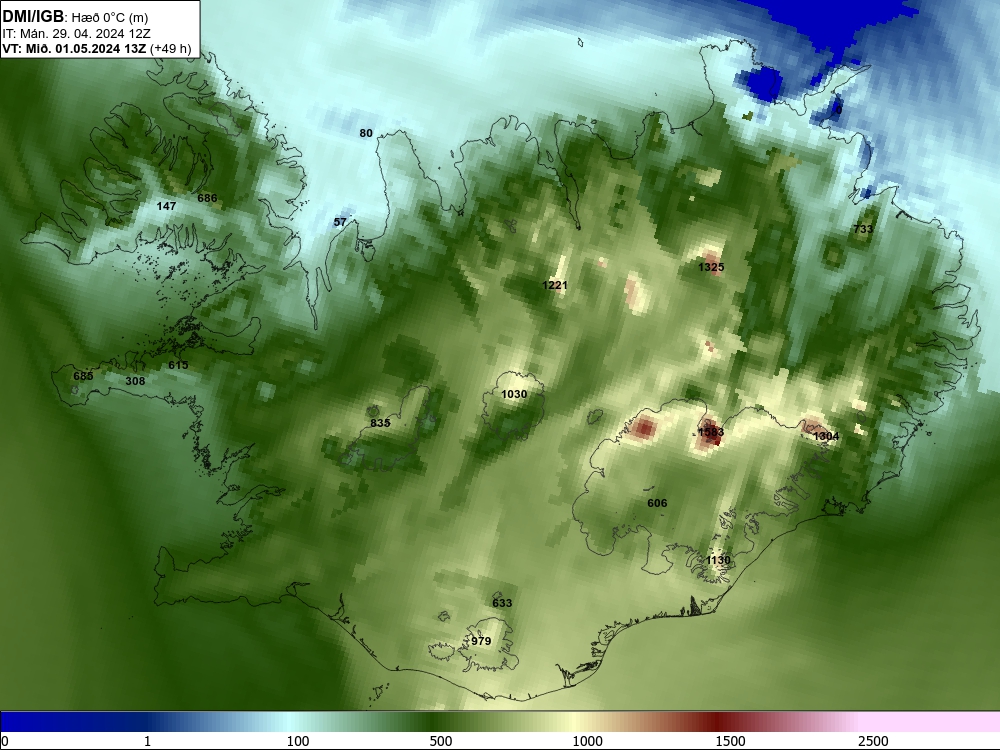Click the 1 label on the color scale
1000x750 pixels.
point(147,741)
